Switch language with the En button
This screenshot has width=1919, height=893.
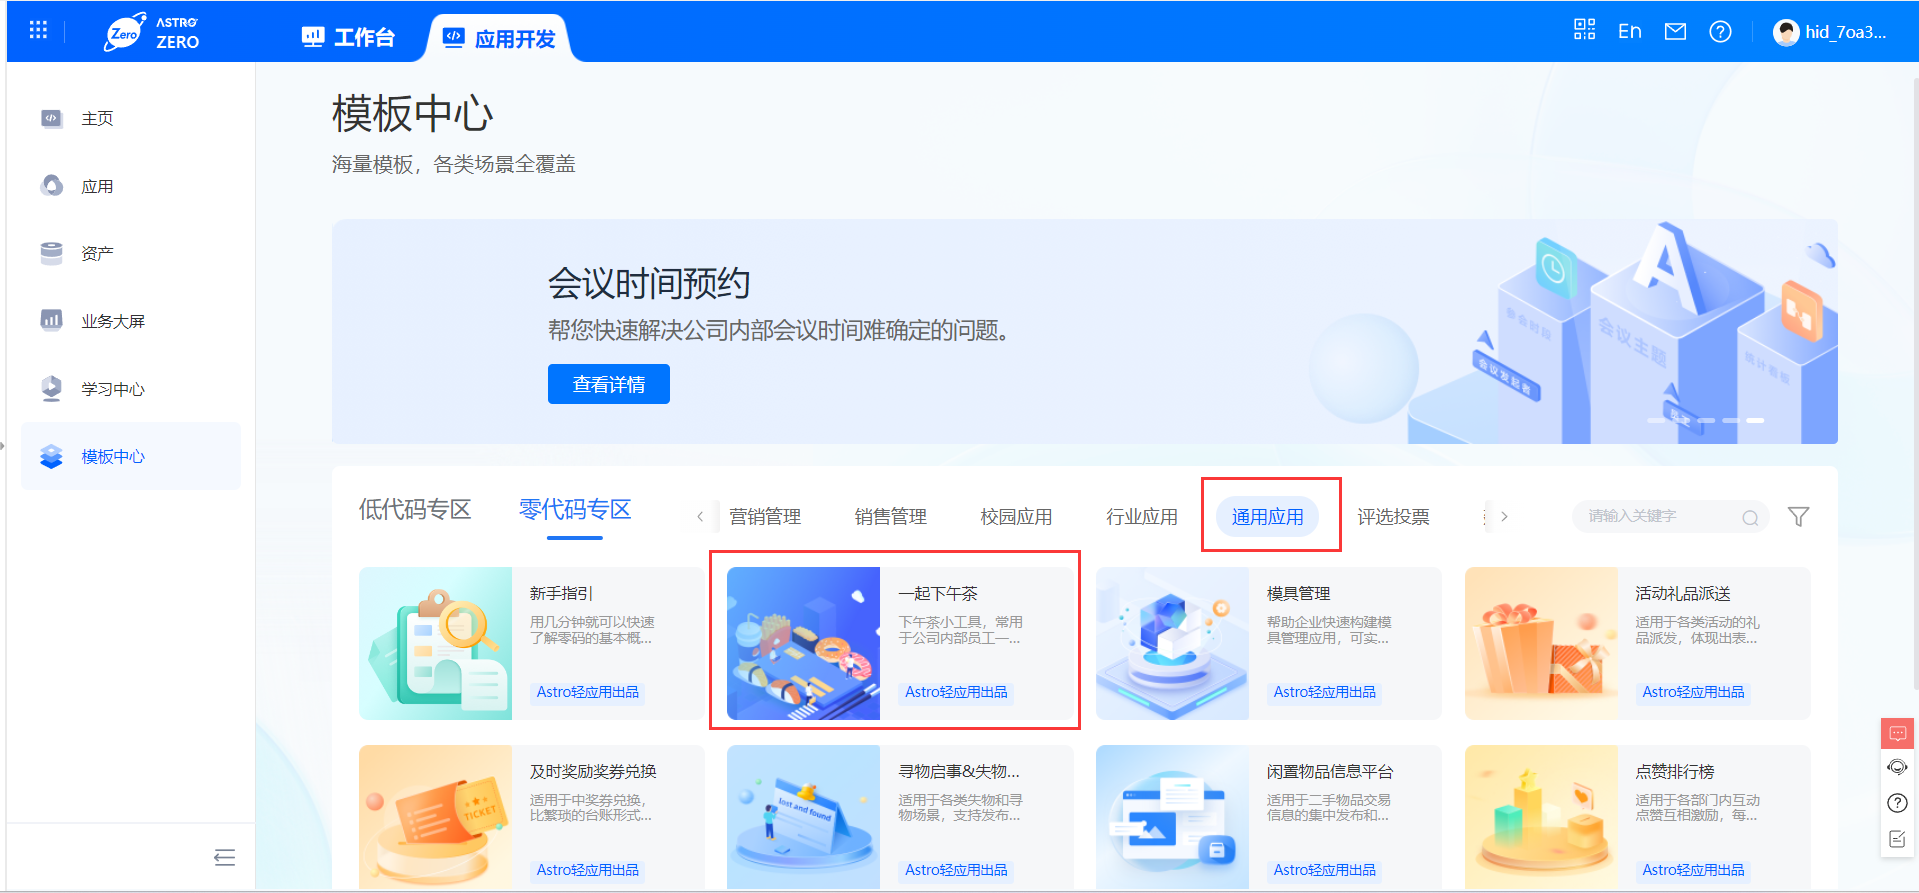1630,31
